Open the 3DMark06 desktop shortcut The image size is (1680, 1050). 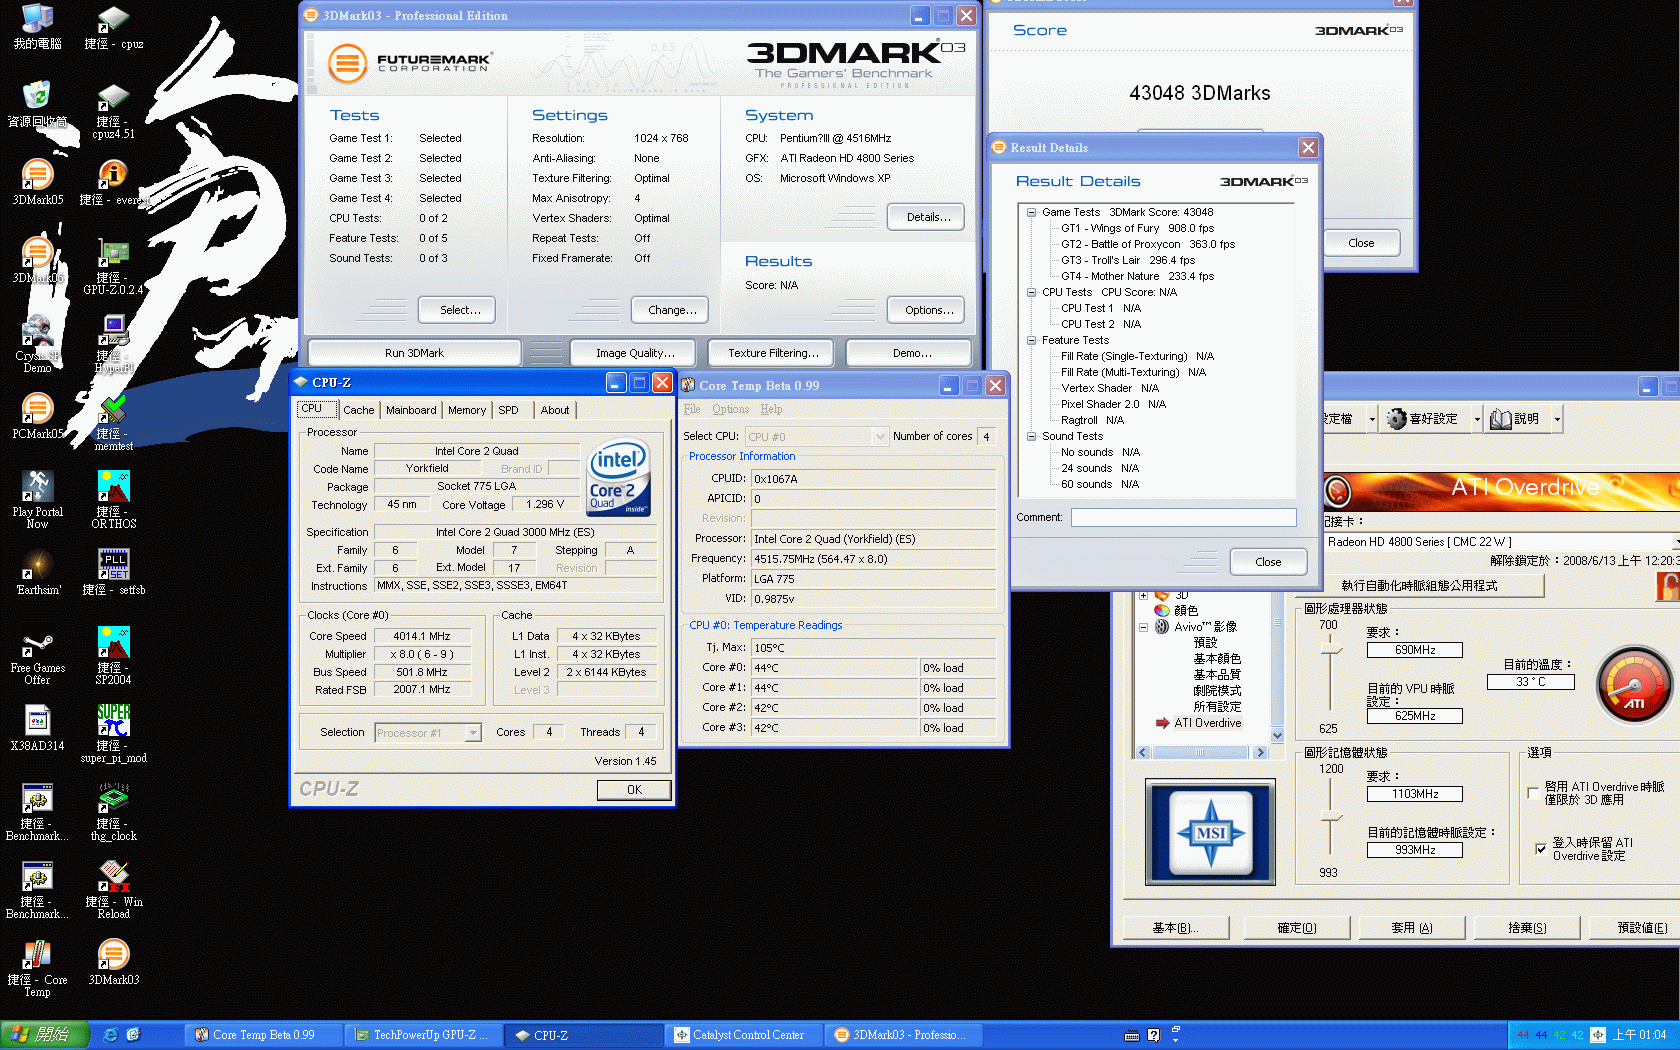coord(37,259)
